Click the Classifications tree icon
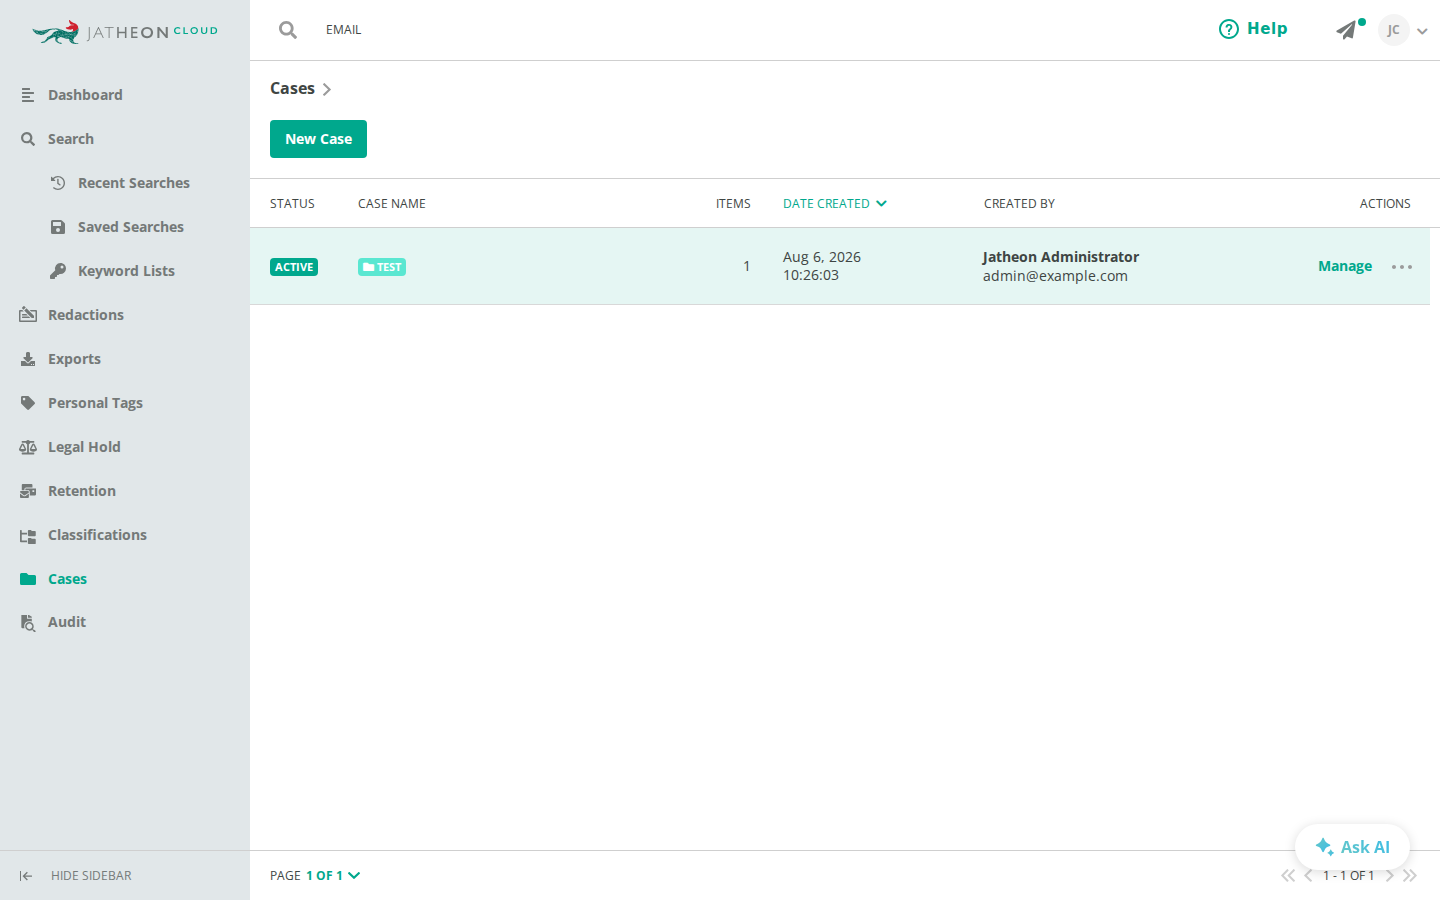 point(28,535)
